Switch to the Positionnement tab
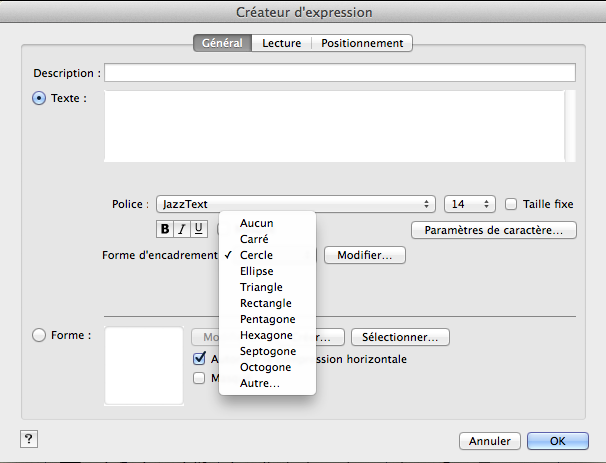Screen dimensions: 606x463 (362, 43)
